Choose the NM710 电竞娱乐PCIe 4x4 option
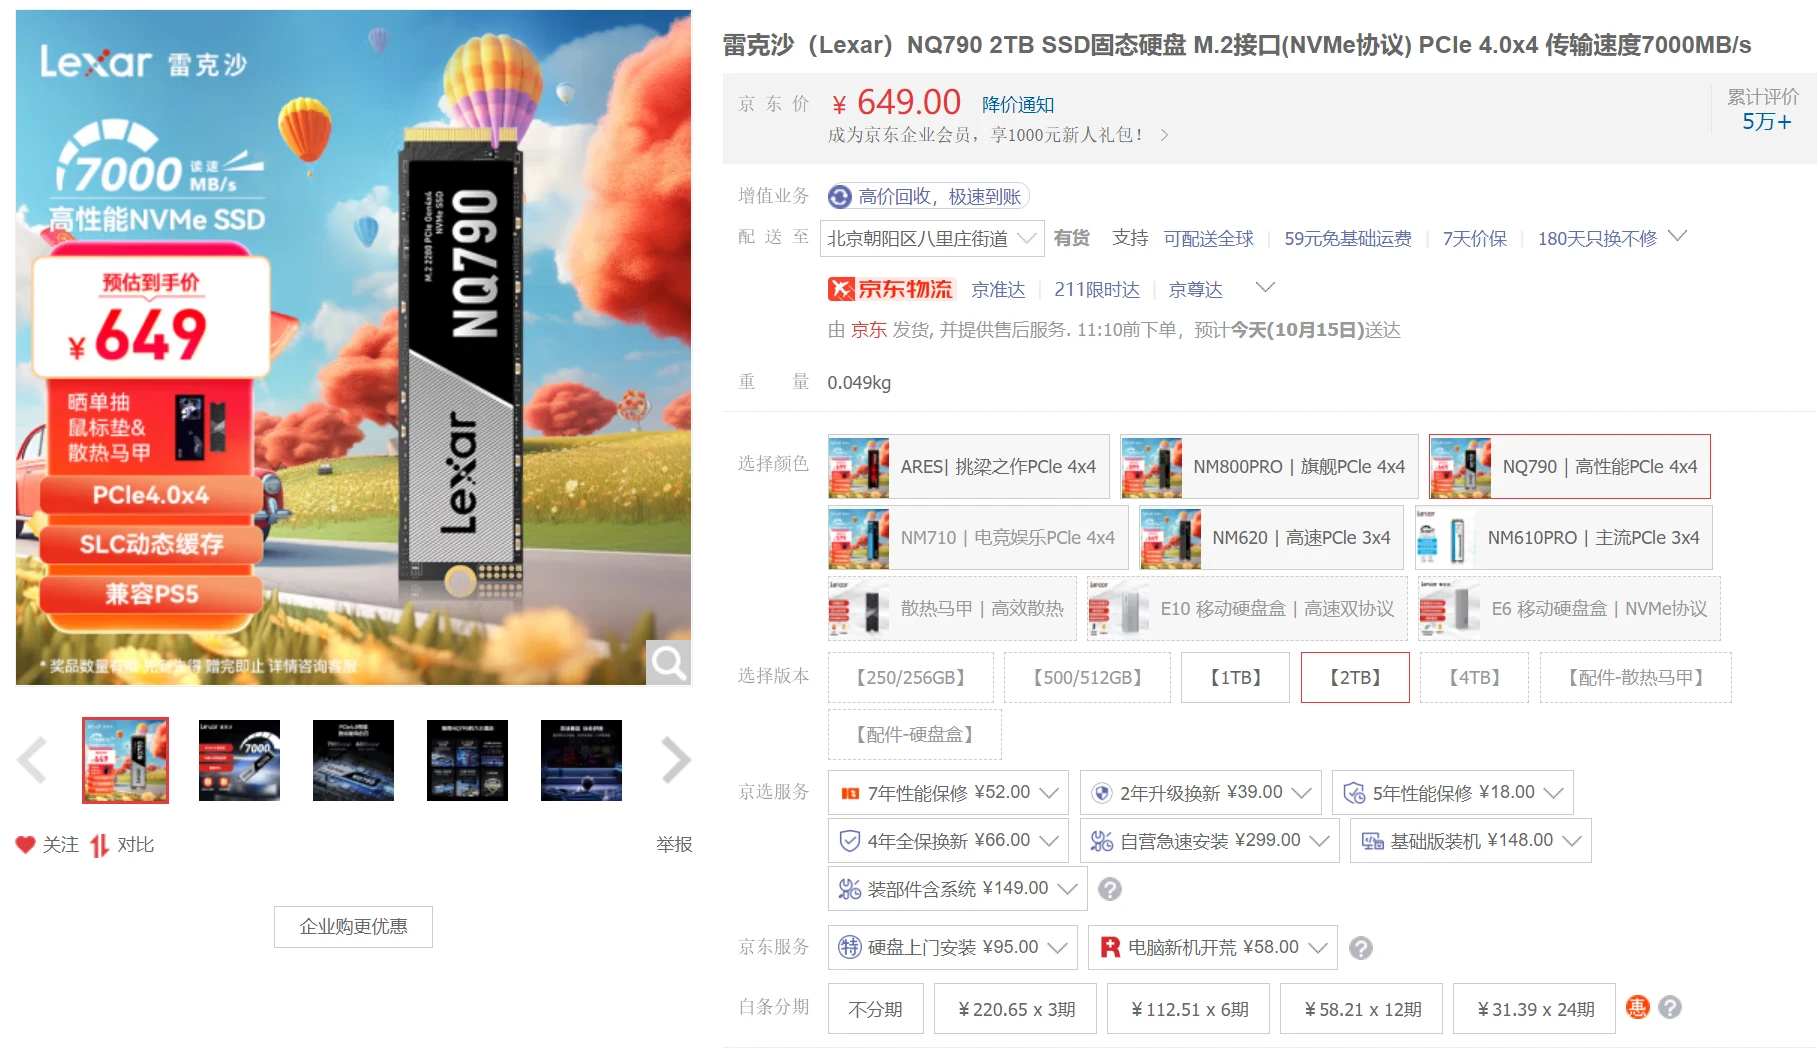Image resolution: width=1817 pixels, height=1054 pixels. pos(978,537)
